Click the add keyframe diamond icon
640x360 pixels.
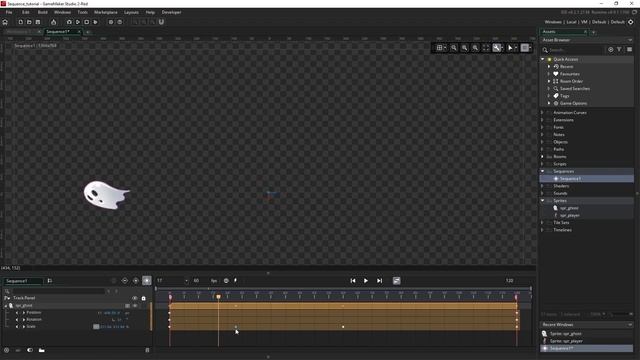coord(125,280)
